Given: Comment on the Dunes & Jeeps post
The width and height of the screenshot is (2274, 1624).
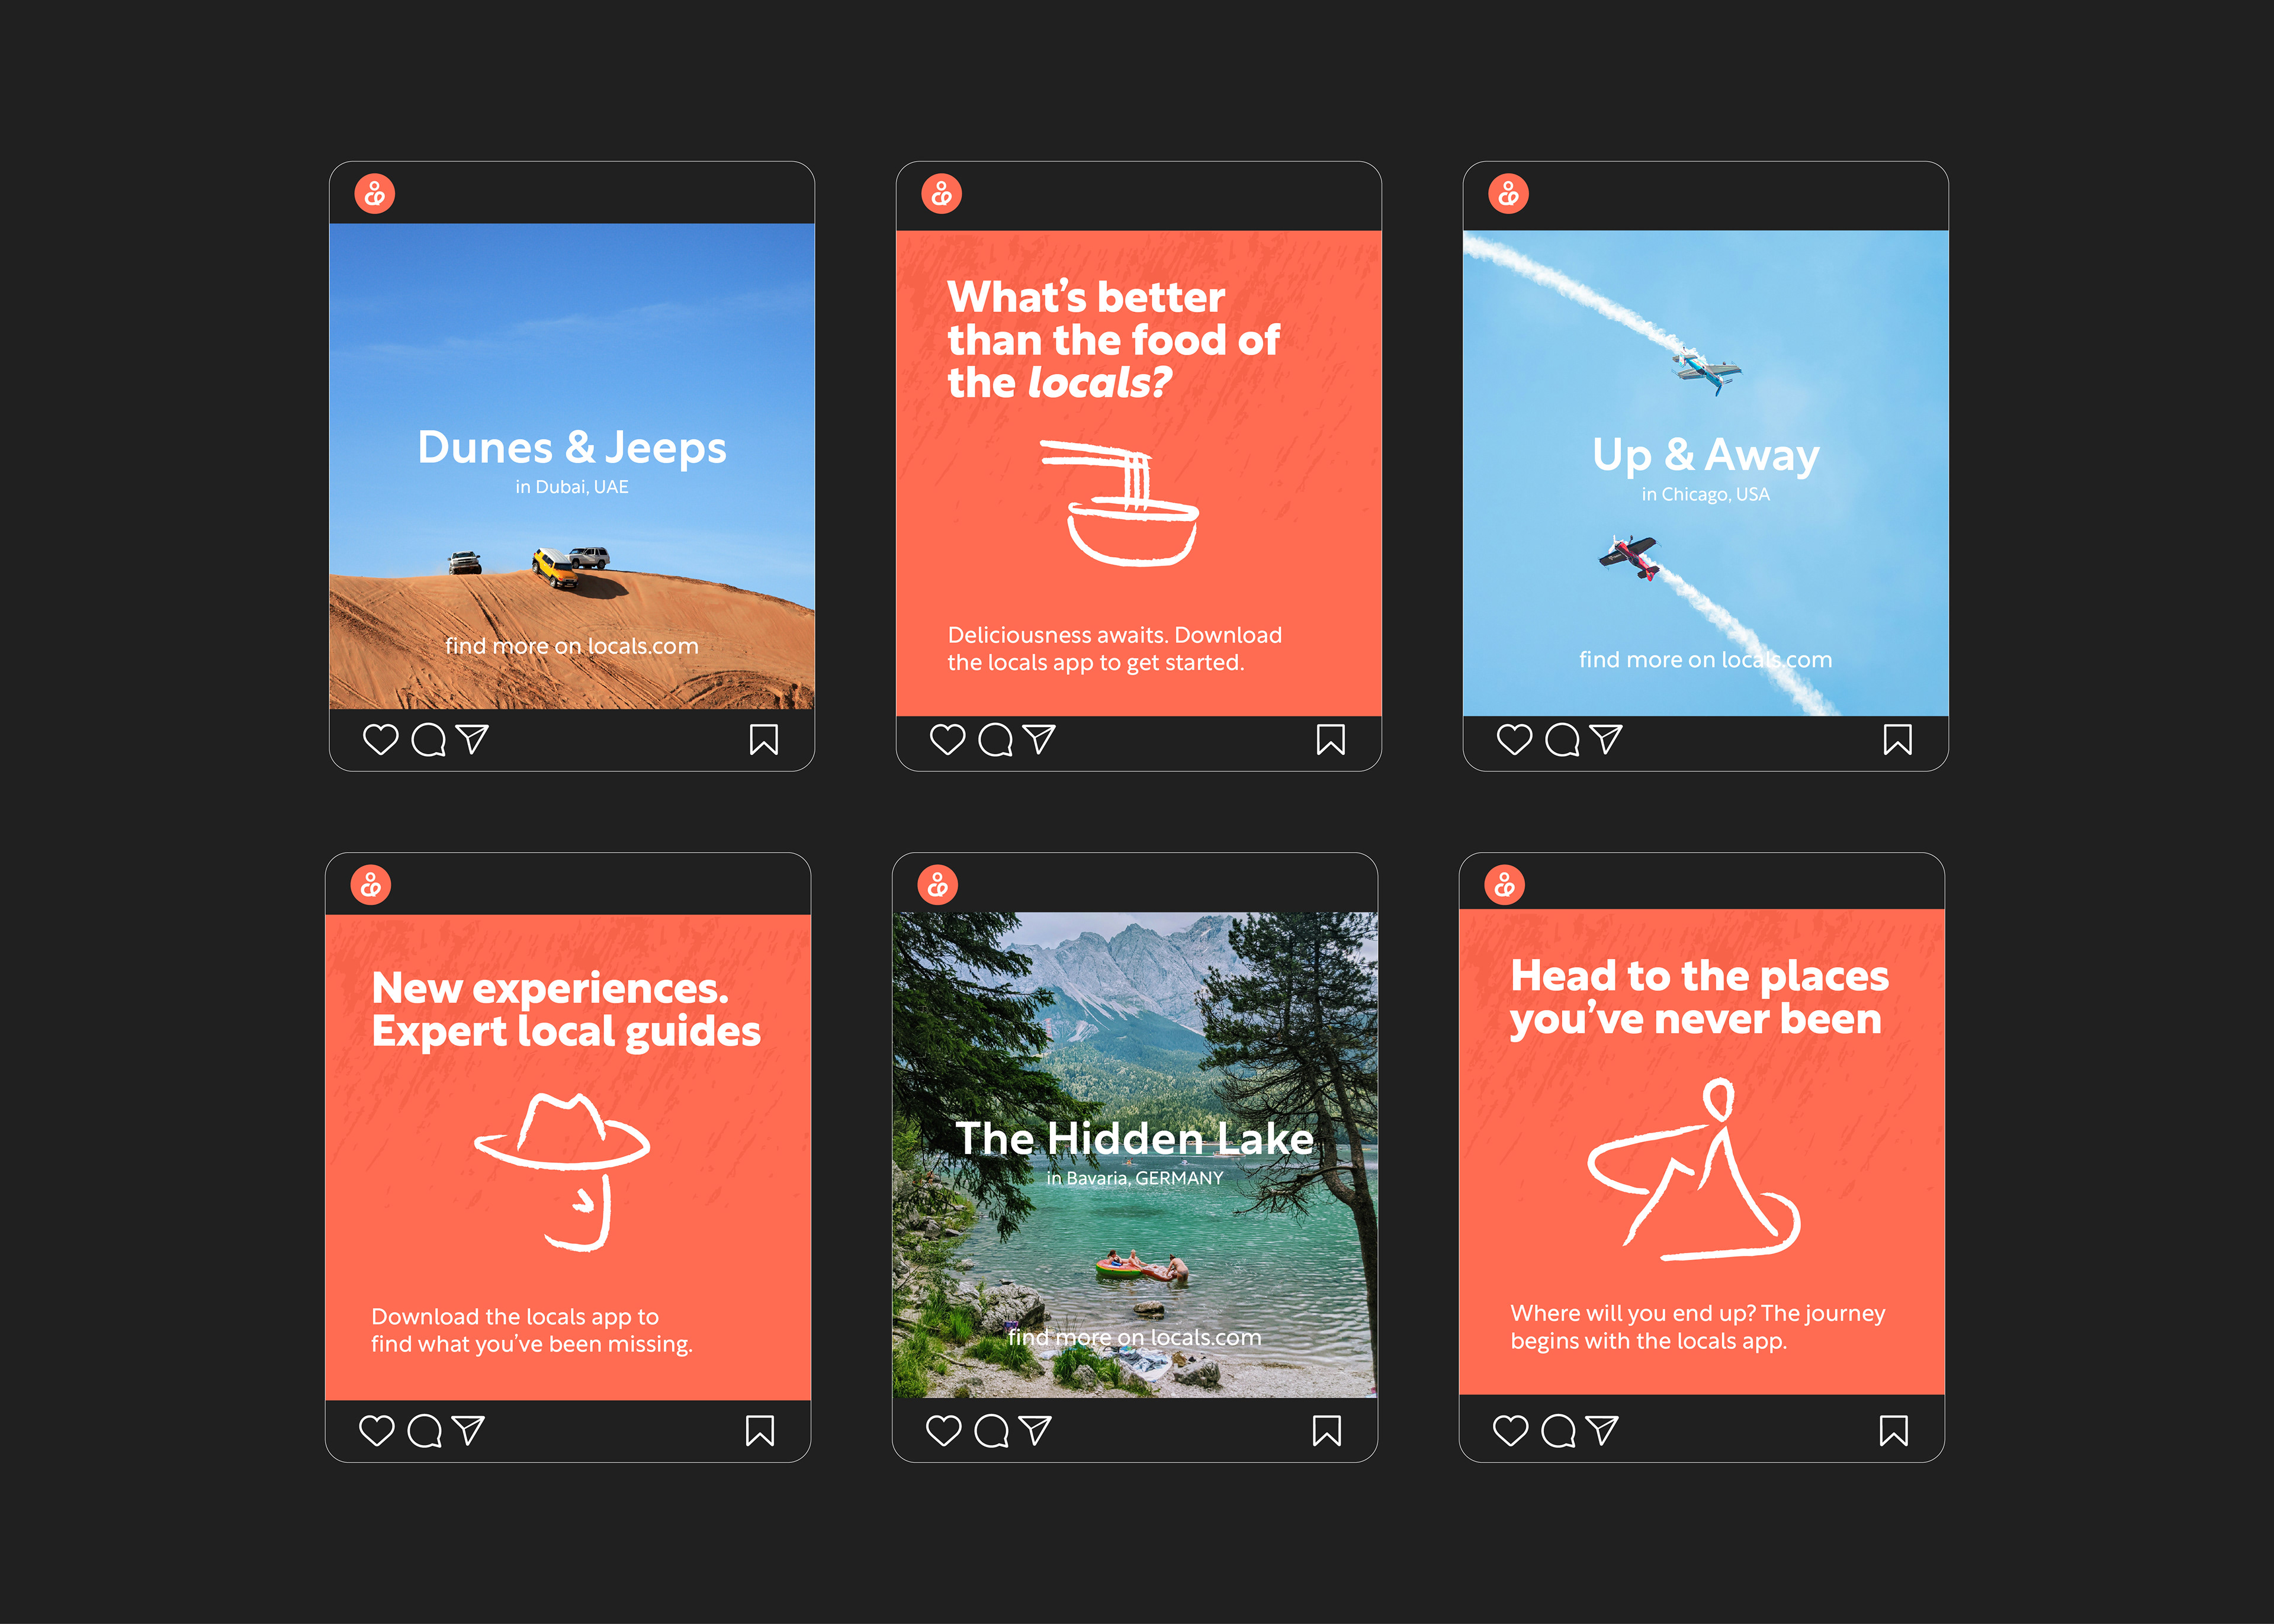Looking at the screenshot, I should [428, 740].
